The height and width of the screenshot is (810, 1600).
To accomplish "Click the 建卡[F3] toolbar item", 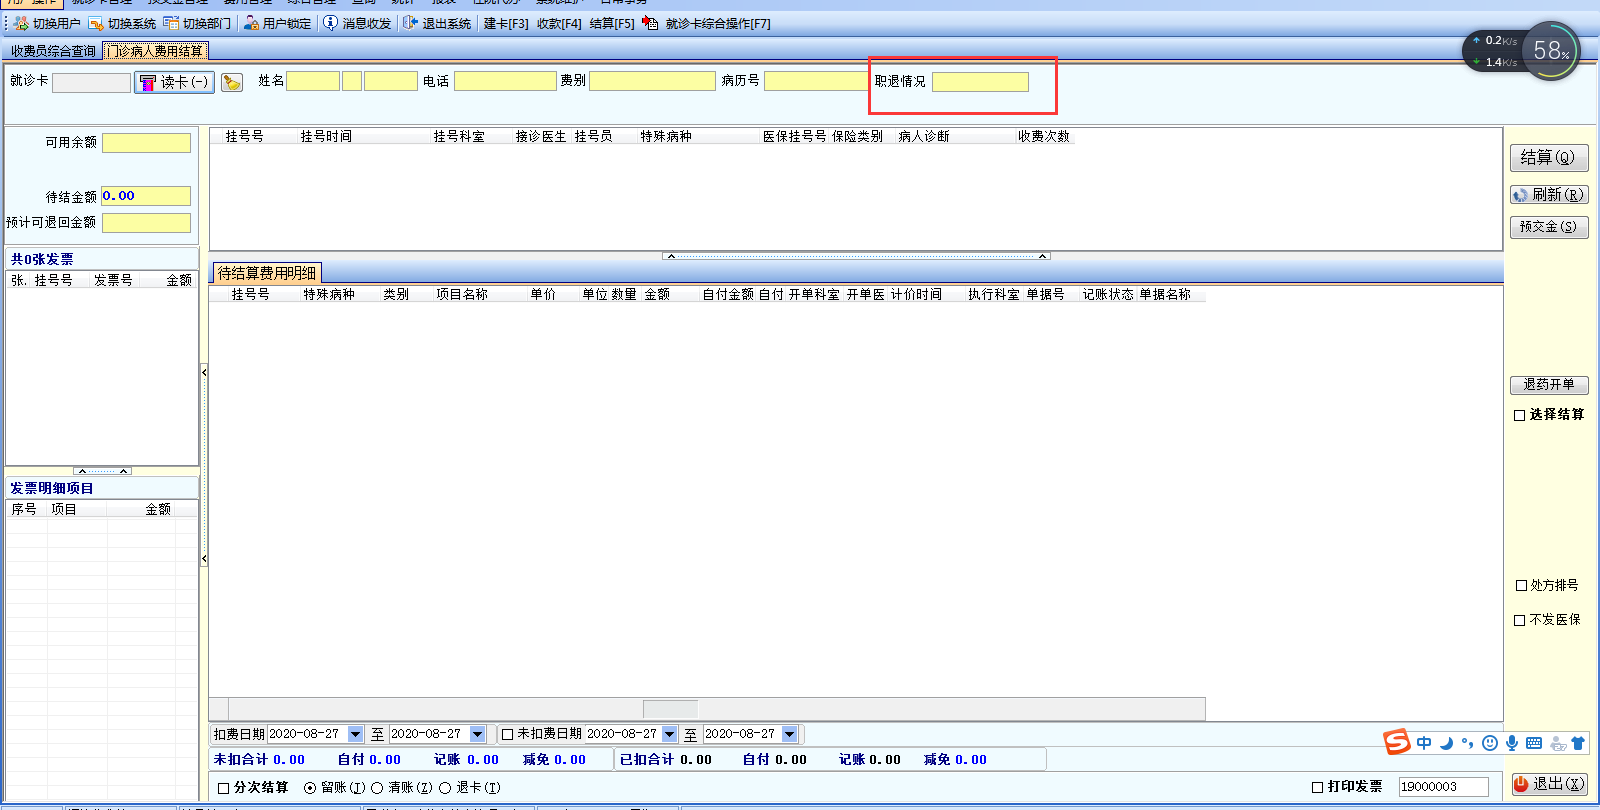I will 506,23.
